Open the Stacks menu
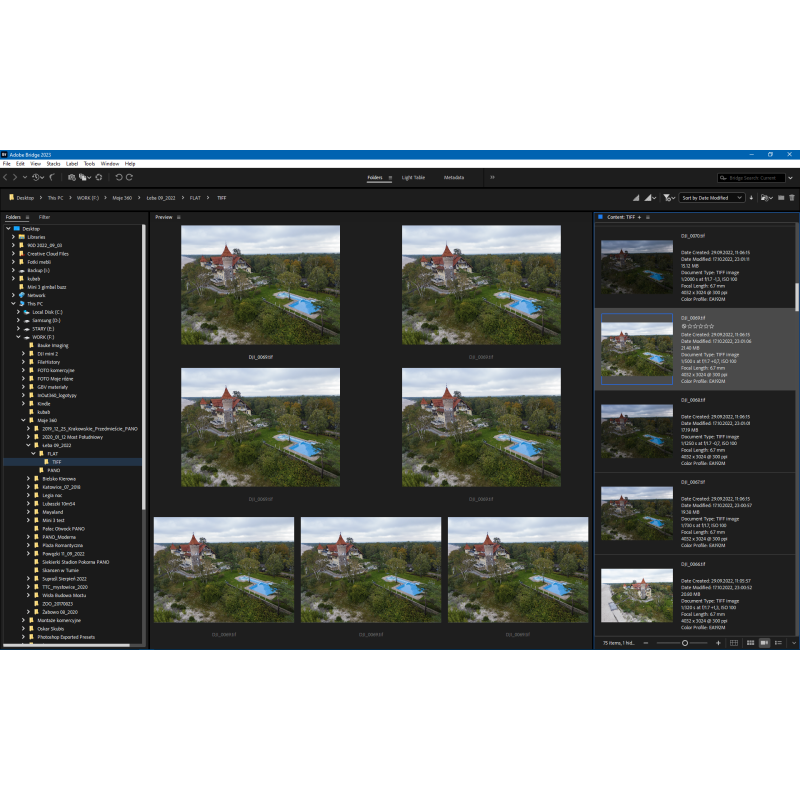 53,163
